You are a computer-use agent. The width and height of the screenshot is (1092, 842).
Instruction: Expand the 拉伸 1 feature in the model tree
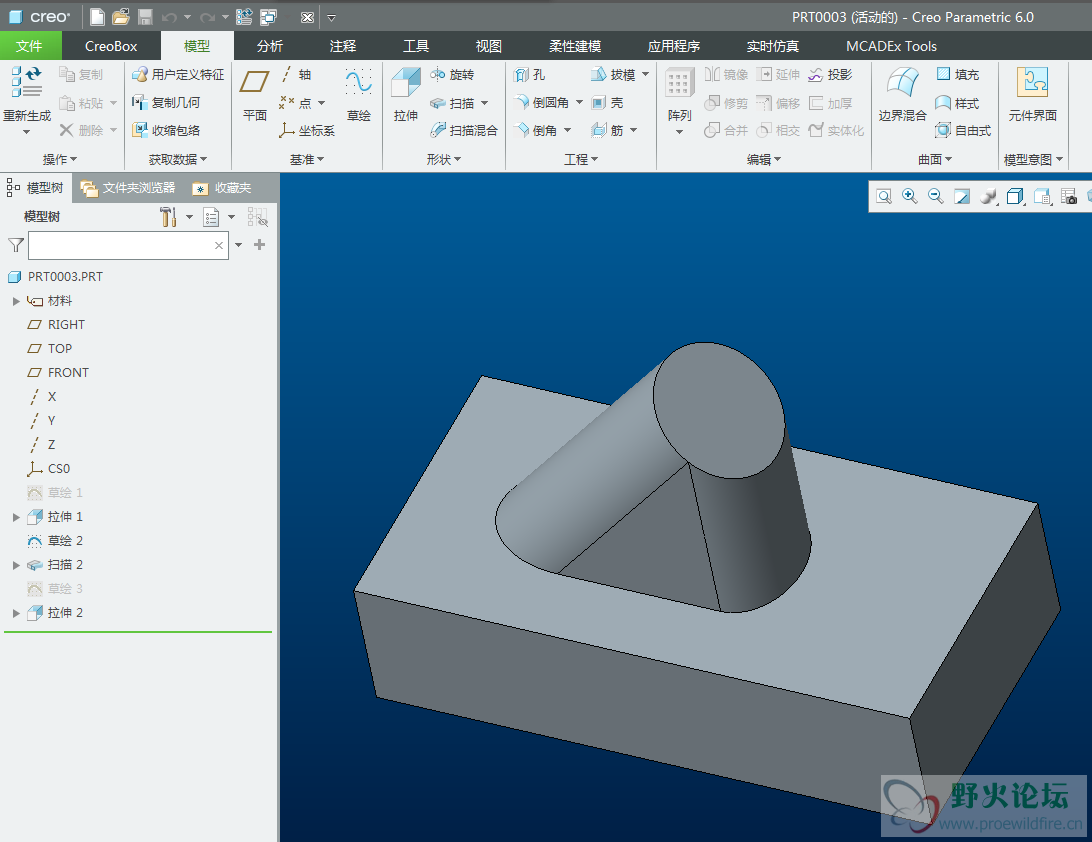(16, 517)
